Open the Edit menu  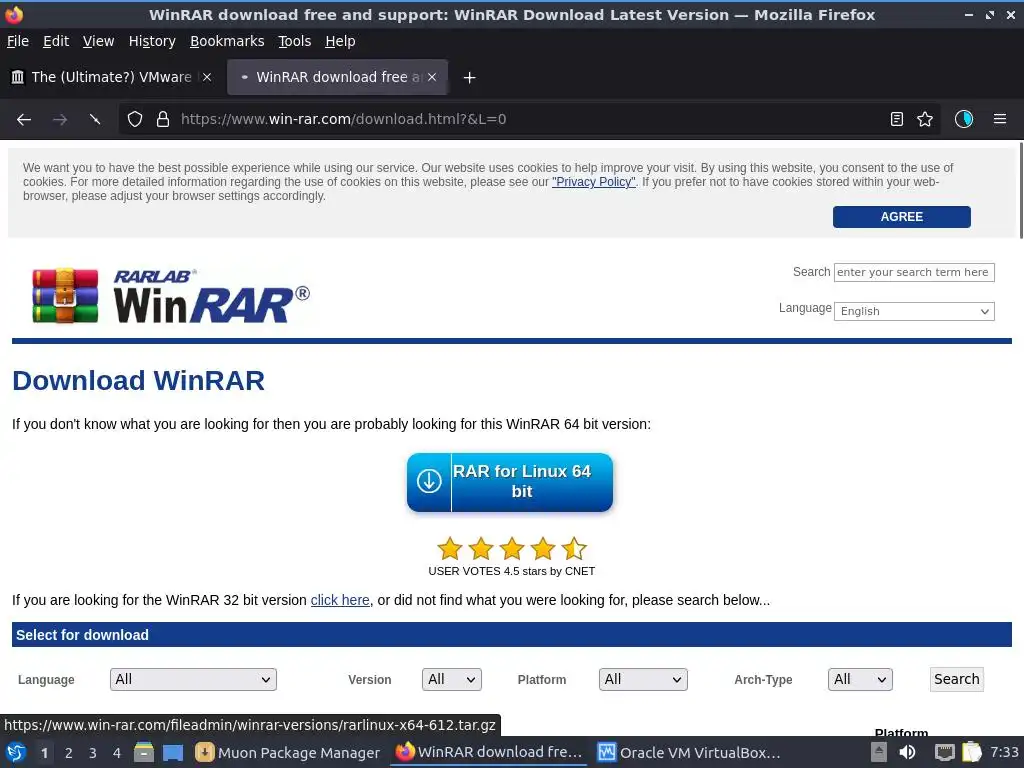(x=56, y=41)
